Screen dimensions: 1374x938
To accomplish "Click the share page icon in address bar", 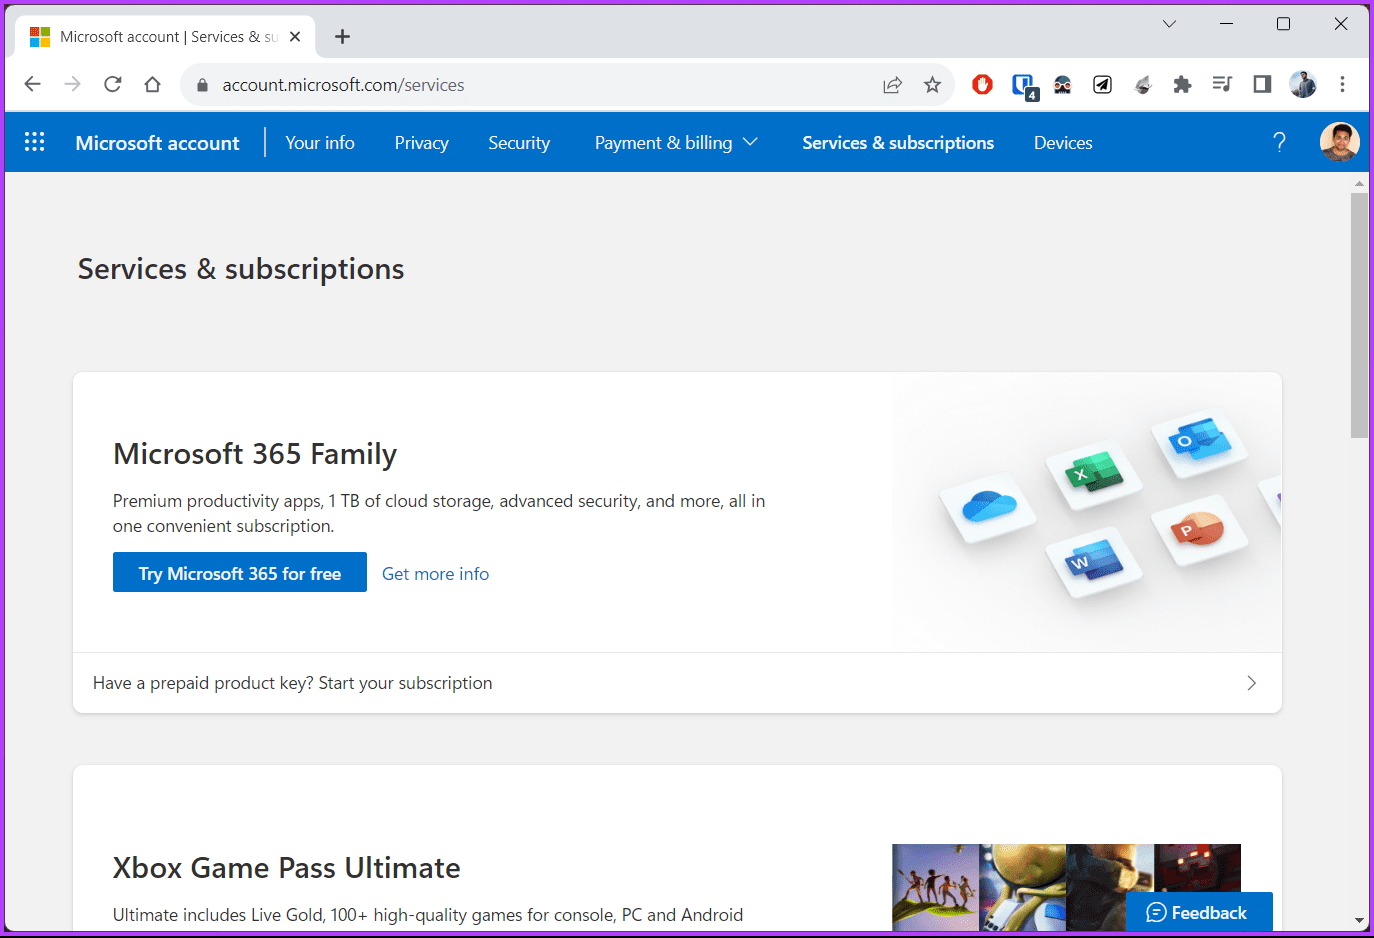I will (892, 85).
